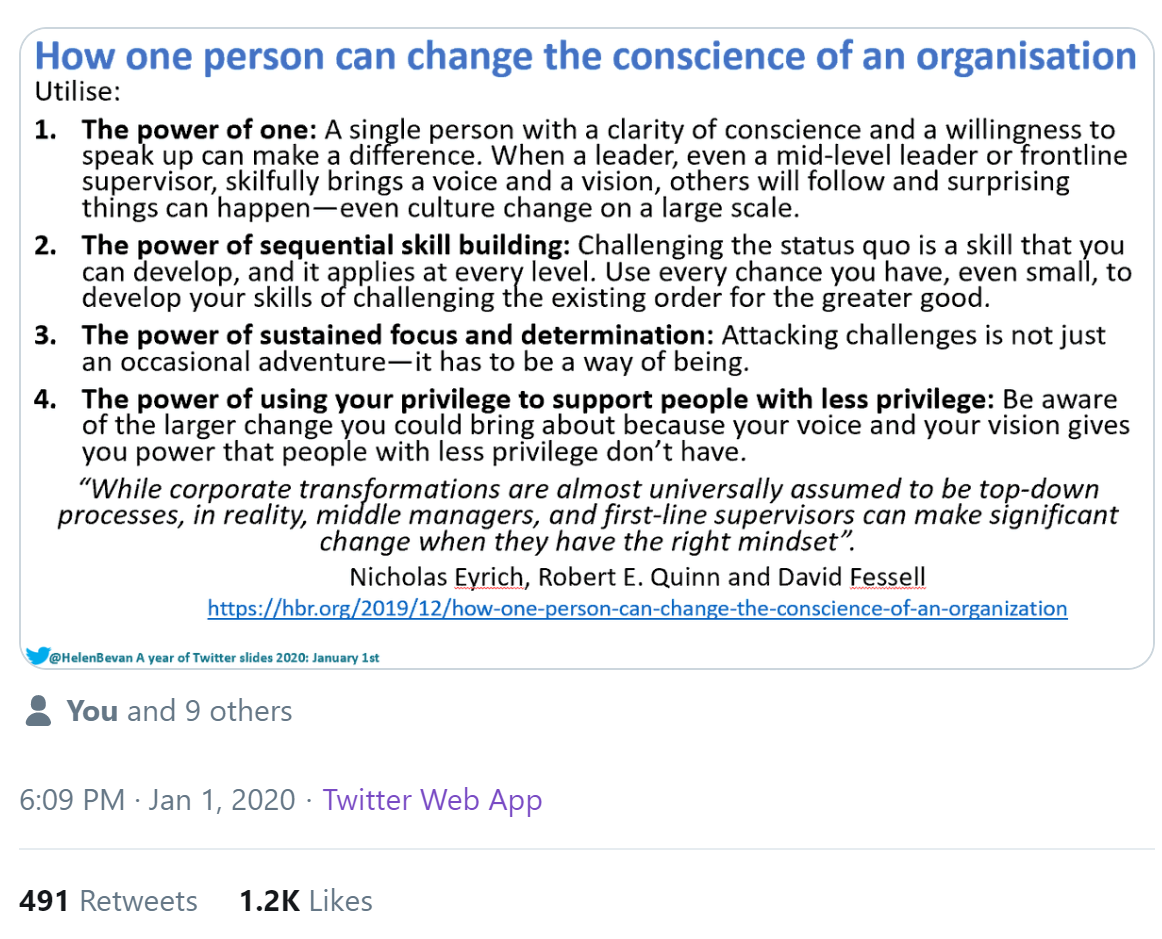Image resolution: width=1162 pixels, height=939 pixels.
Task: Click the italic quote about corporate transformations
Action: (588, 515)
